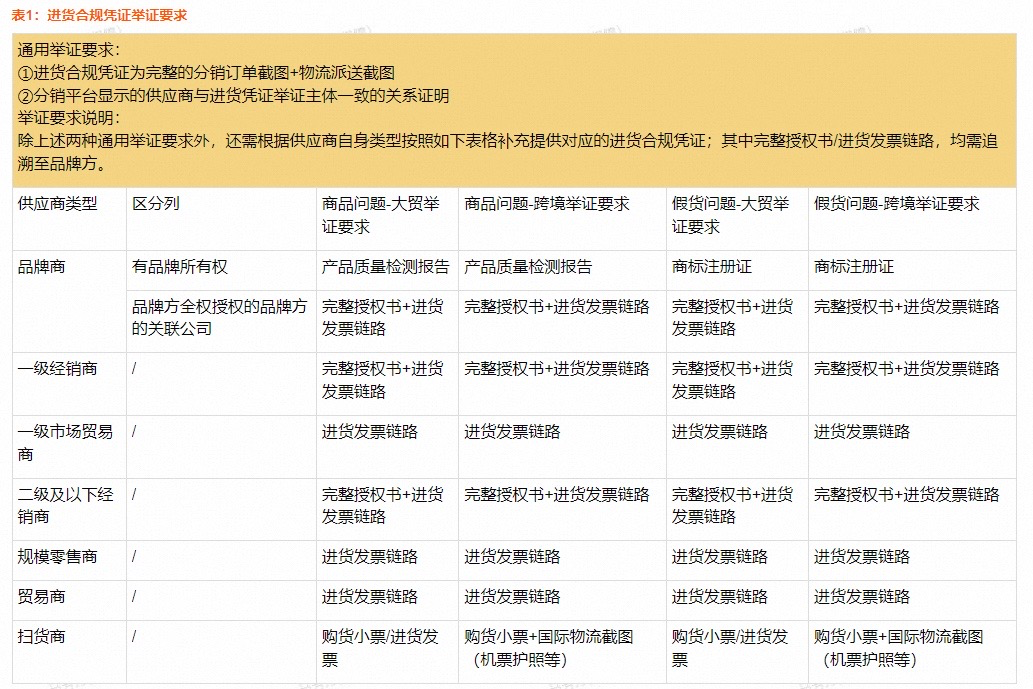Select 商标注册证 under 假货问题-跨境
The image size is (1033, 689).
coord(854,267)
